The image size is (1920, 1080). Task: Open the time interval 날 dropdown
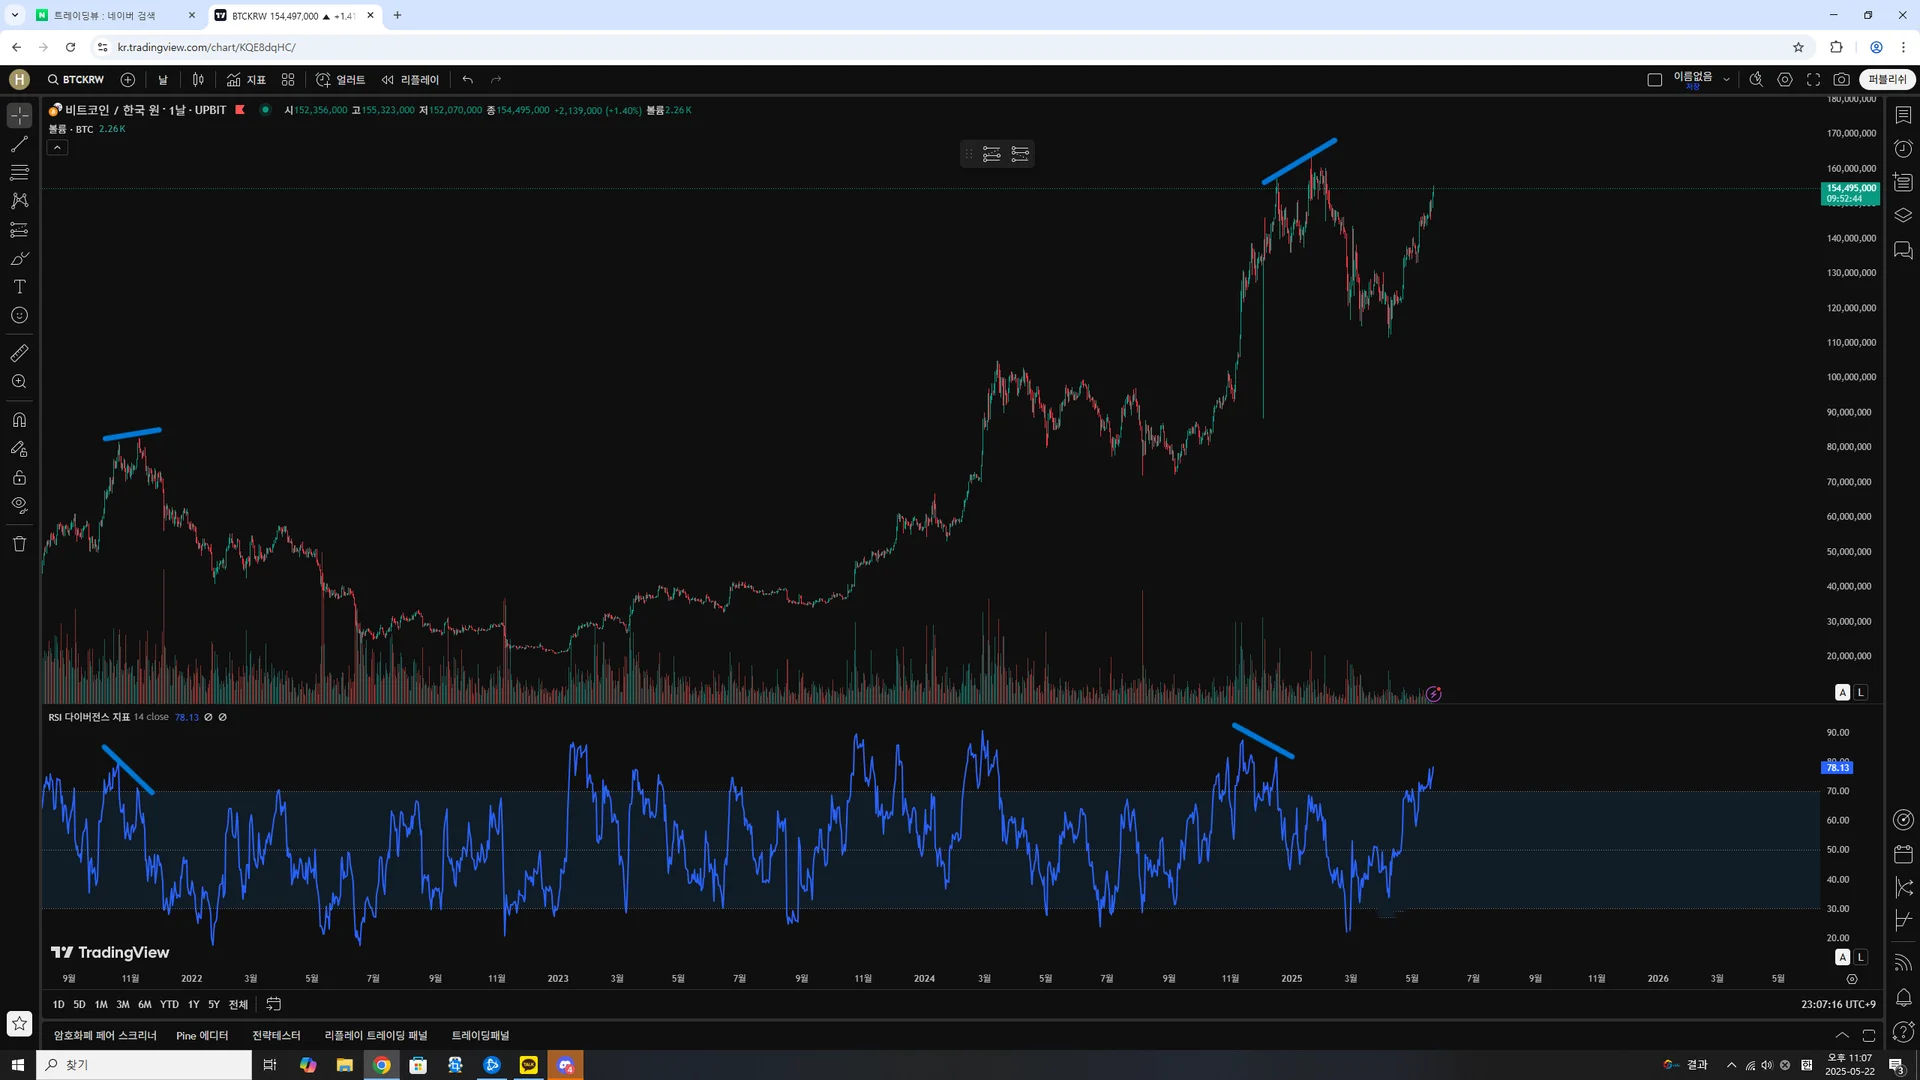tap(163, 79)
